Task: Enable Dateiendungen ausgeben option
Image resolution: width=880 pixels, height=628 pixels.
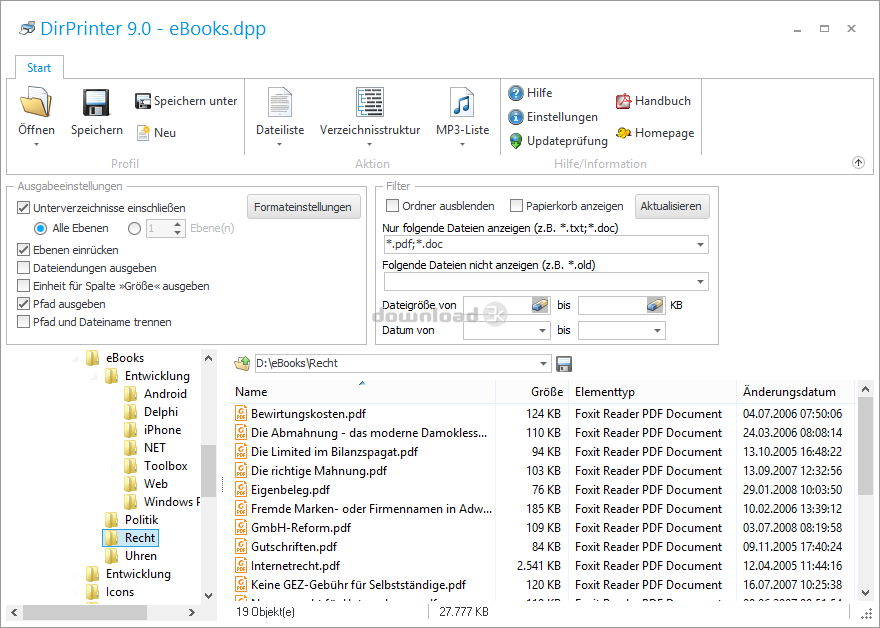Action: coord(24,268)
